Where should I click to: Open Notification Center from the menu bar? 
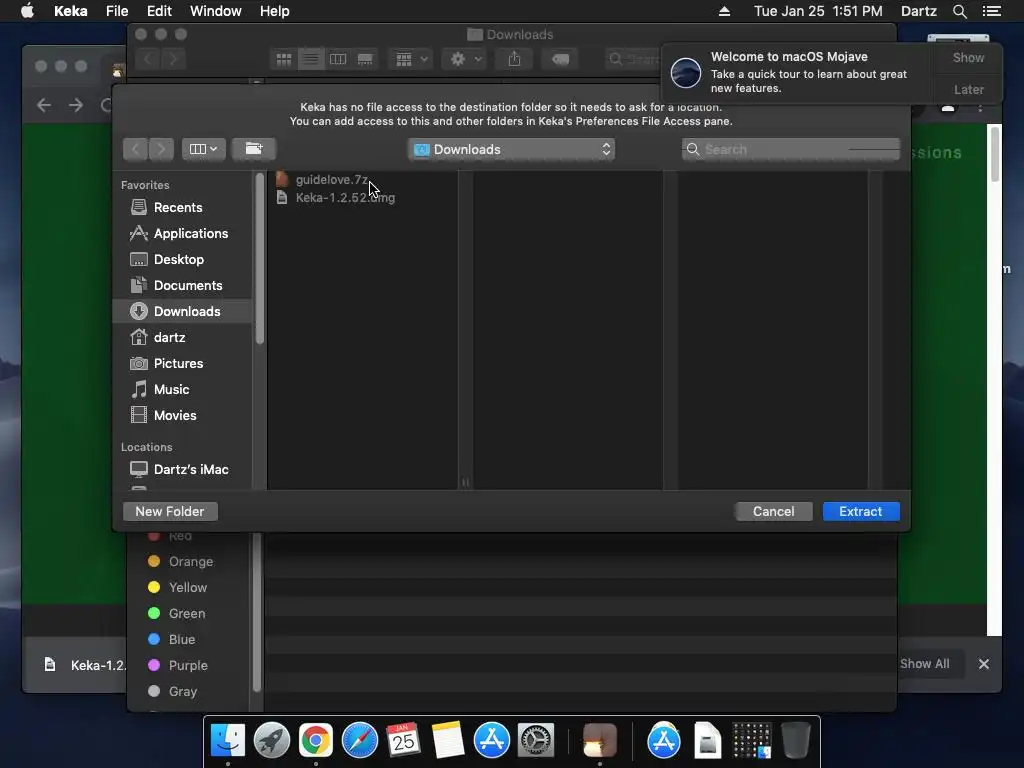coord(991,11)
